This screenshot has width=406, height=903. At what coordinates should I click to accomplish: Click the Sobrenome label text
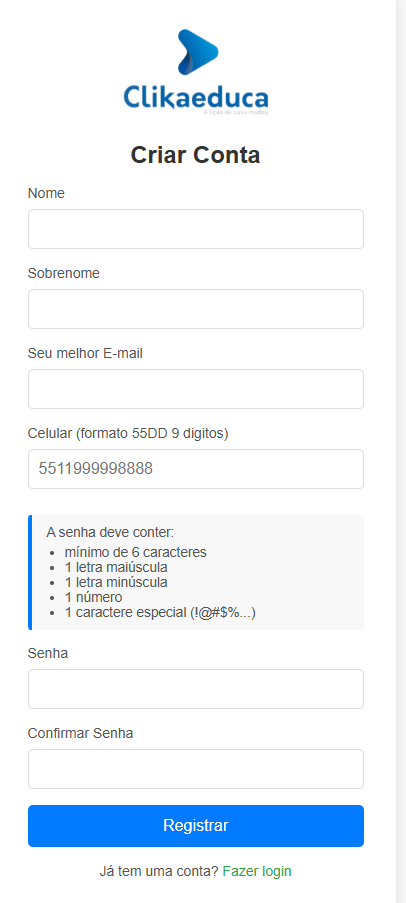(63, 274)
